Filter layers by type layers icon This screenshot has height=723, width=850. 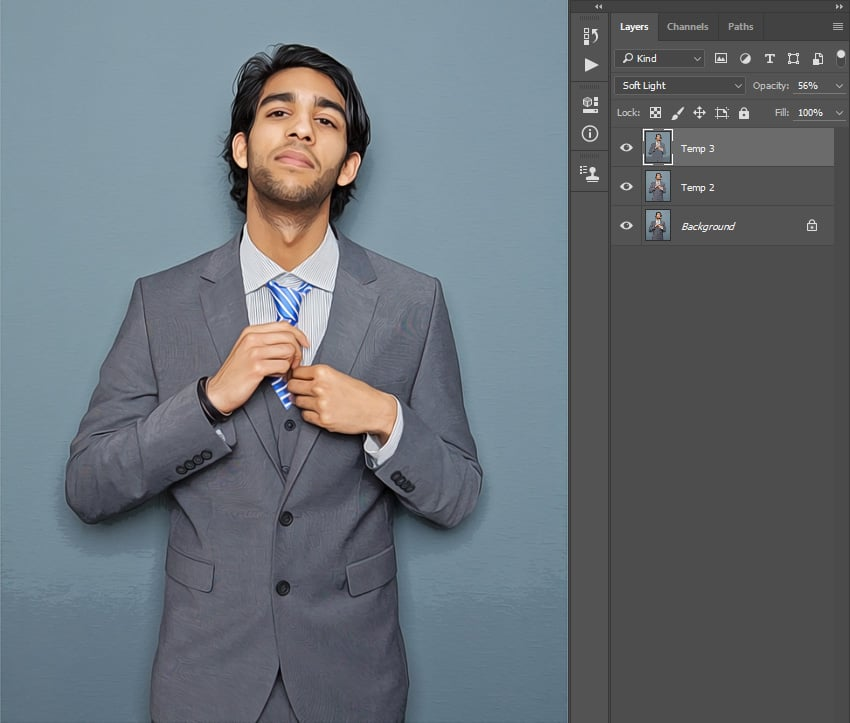point(769,59)
